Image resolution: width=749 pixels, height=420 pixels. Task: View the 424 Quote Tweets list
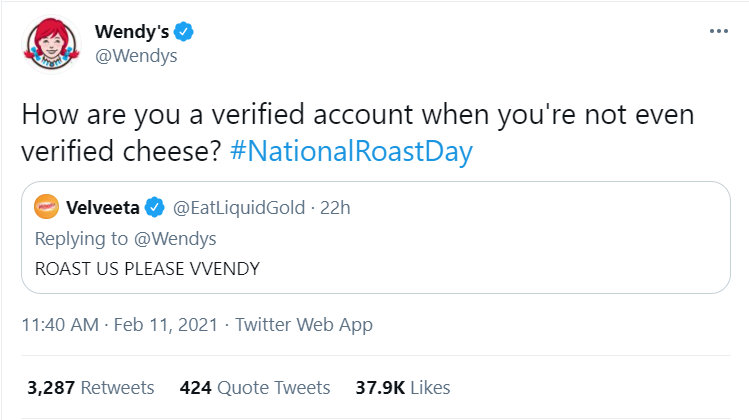(255, 387)
